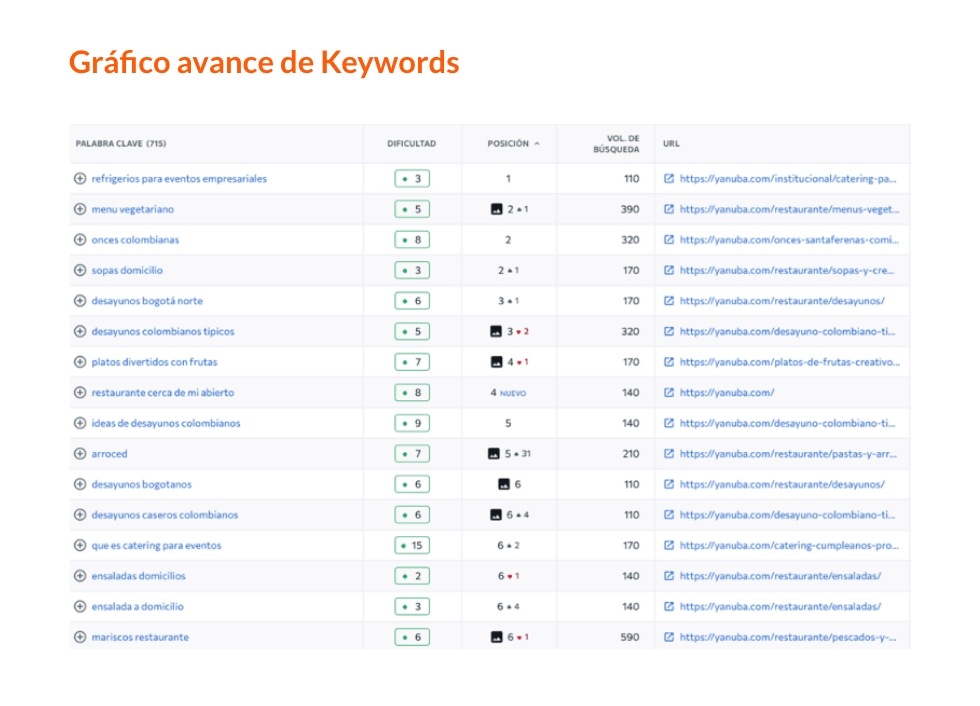
Task: Open external link icon in 'ensalada a domicilio' row
Action: (669, 607)
